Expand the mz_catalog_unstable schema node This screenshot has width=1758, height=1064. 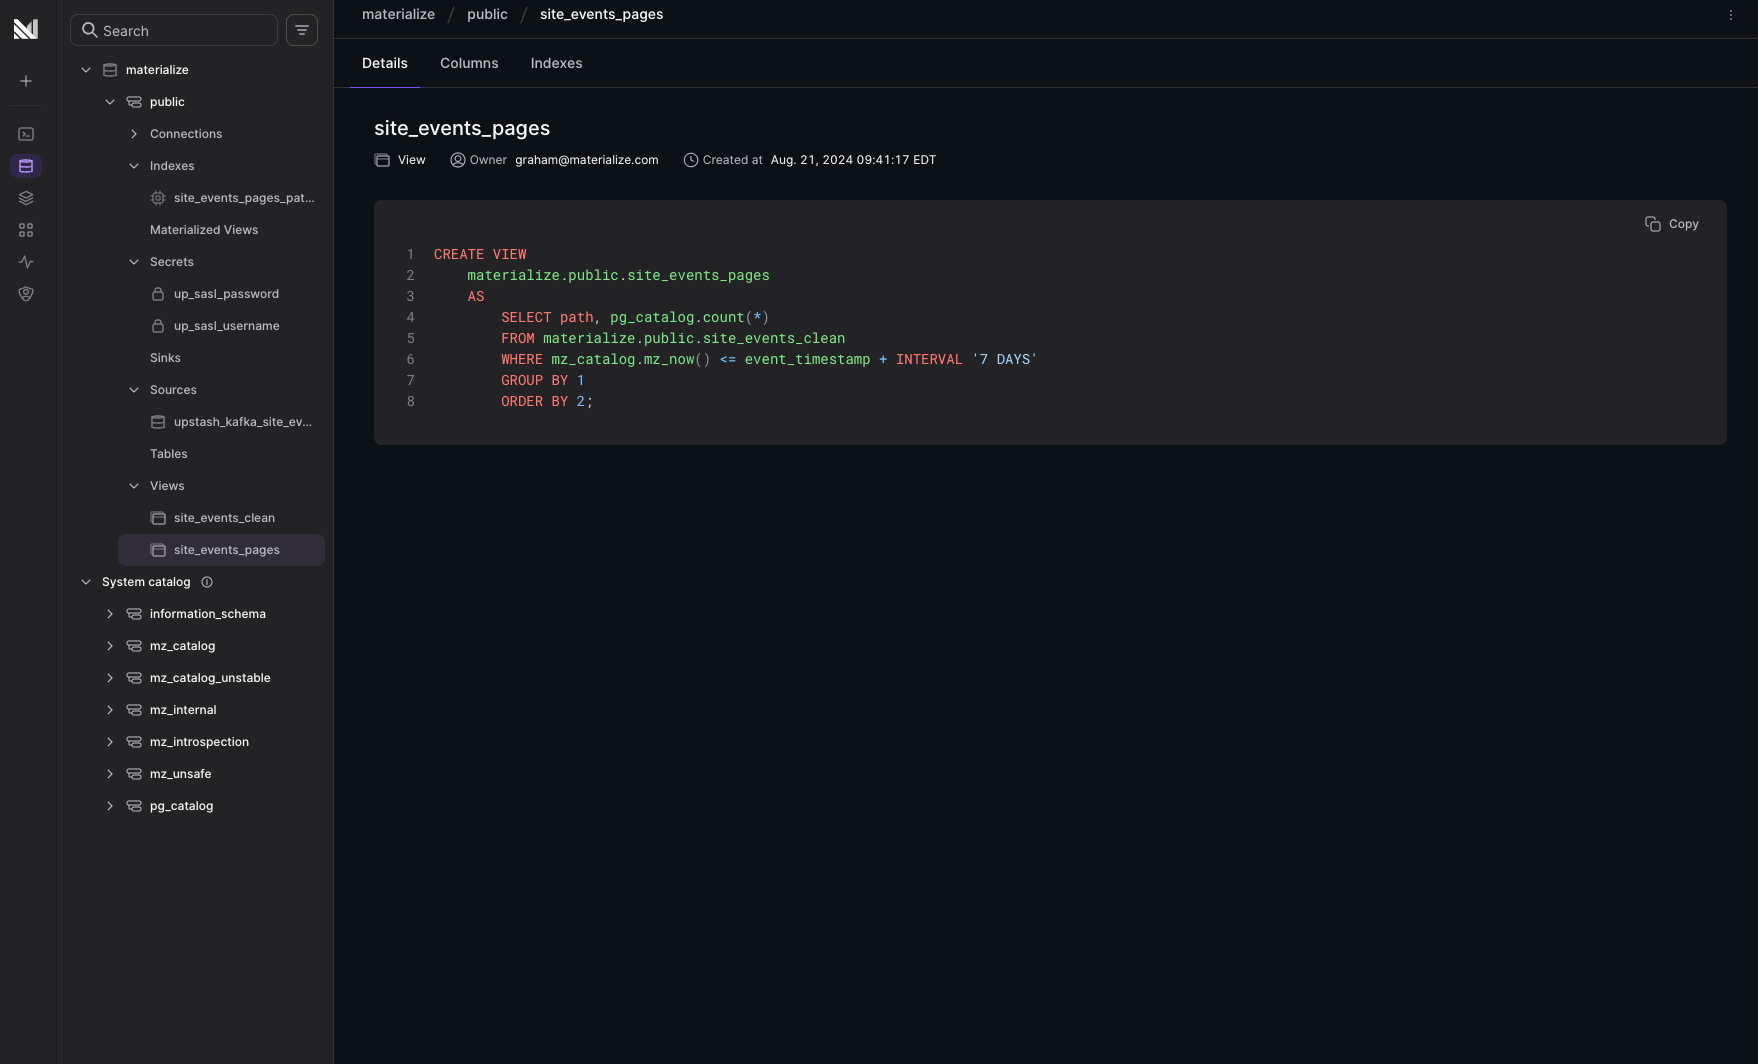[110, 678]
